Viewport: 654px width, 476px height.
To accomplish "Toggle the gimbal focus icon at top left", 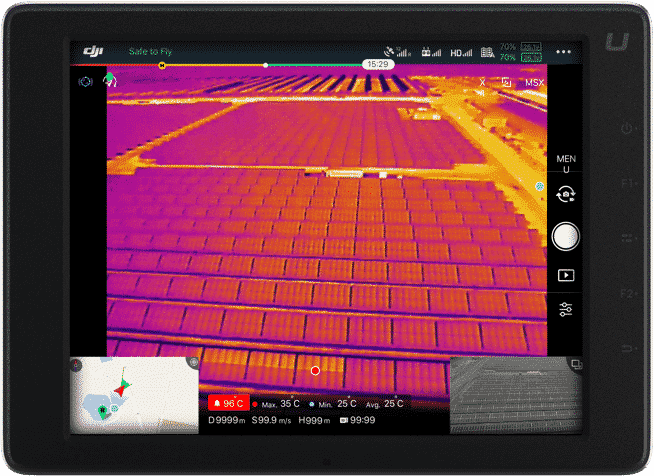I will (85, 81).
